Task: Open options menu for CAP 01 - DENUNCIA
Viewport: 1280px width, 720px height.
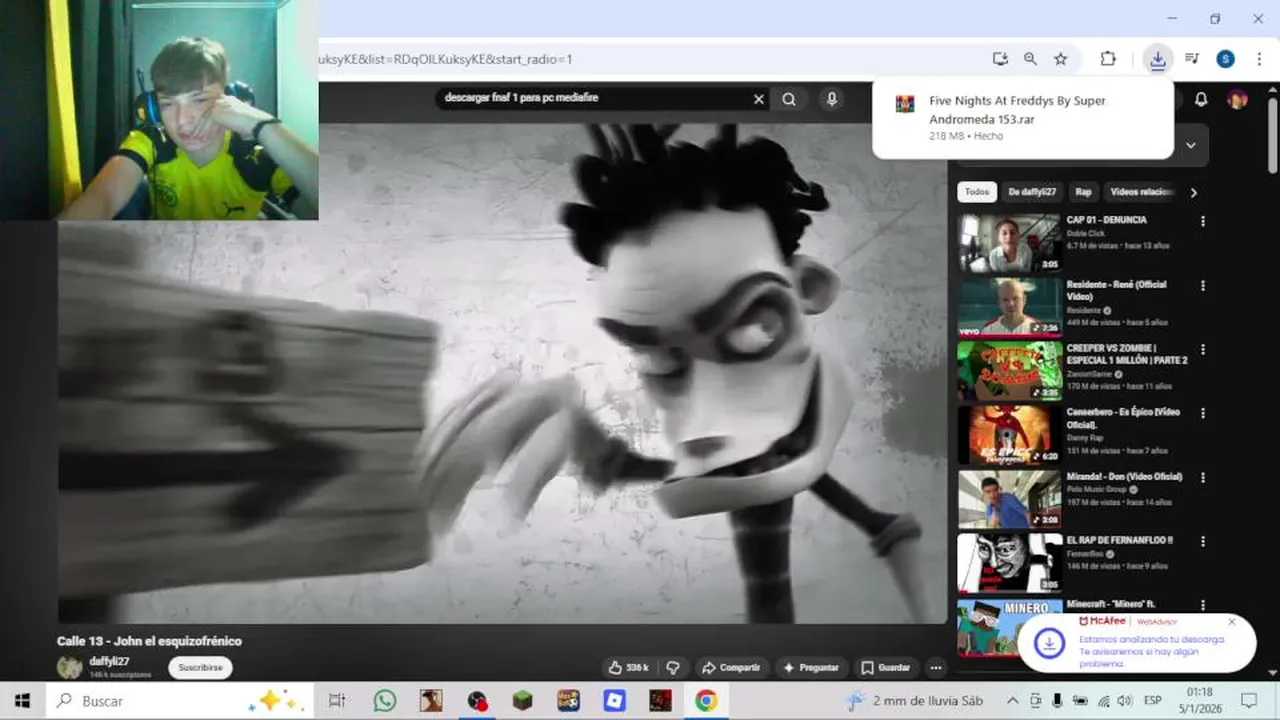Action: (x=1203, y=221)
